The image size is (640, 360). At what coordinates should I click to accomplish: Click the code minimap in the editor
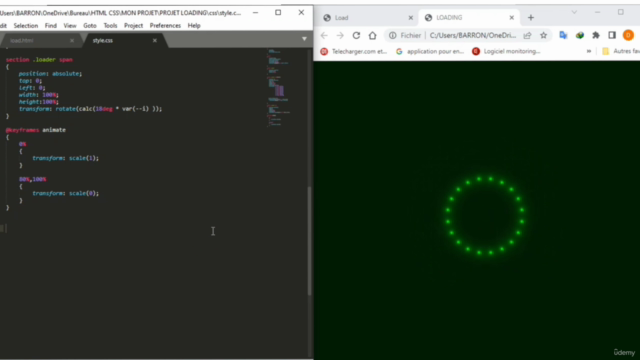(278, 88)
